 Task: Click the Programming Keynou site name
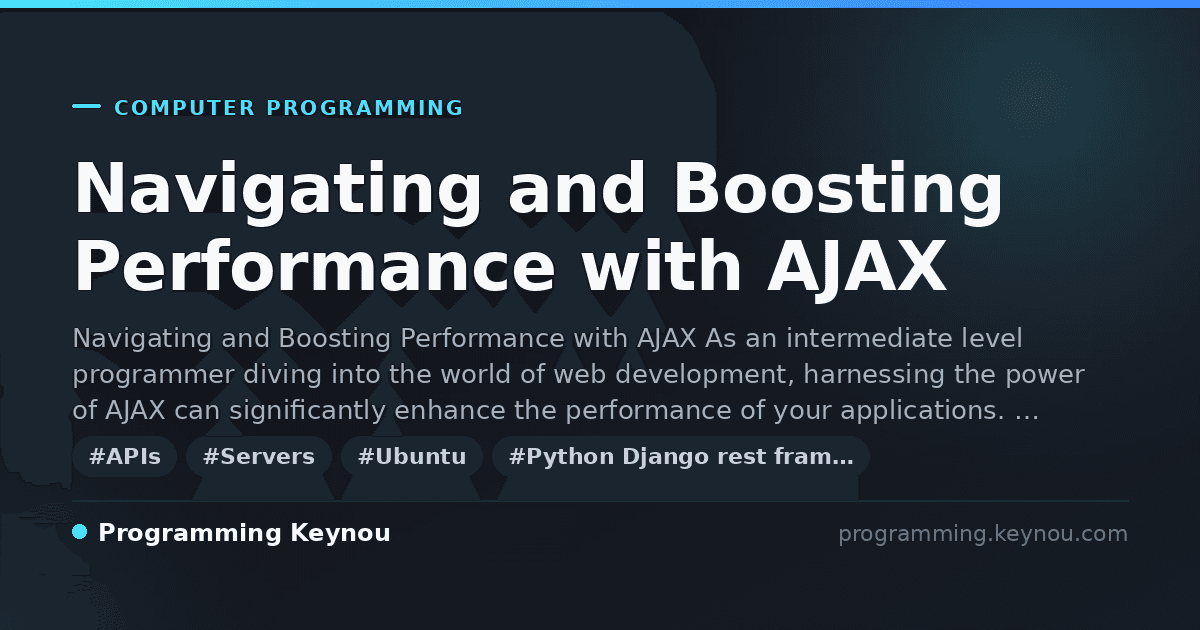tap(244, 533)
